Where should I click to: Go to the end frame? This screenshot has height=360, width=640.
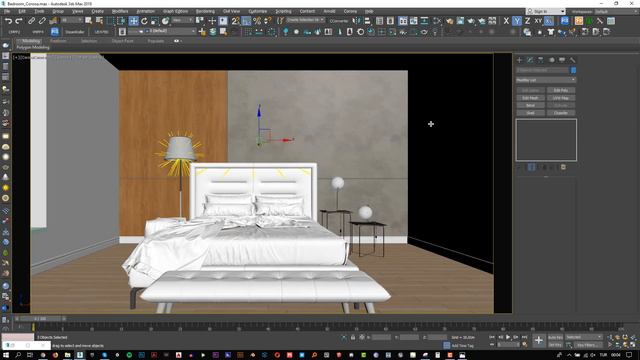[x=524, y=337]
